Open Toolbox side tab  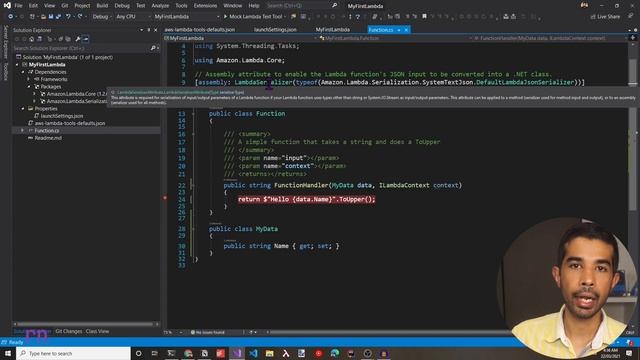pyautogui.click(x=5, y=71)
